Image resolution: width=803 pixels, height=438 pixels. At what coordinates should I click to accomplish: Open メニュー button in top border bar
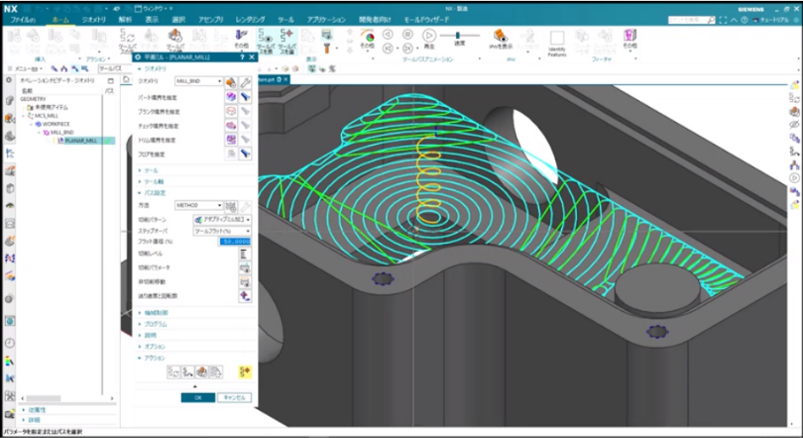pyautogui.click(x=28, y=69)
